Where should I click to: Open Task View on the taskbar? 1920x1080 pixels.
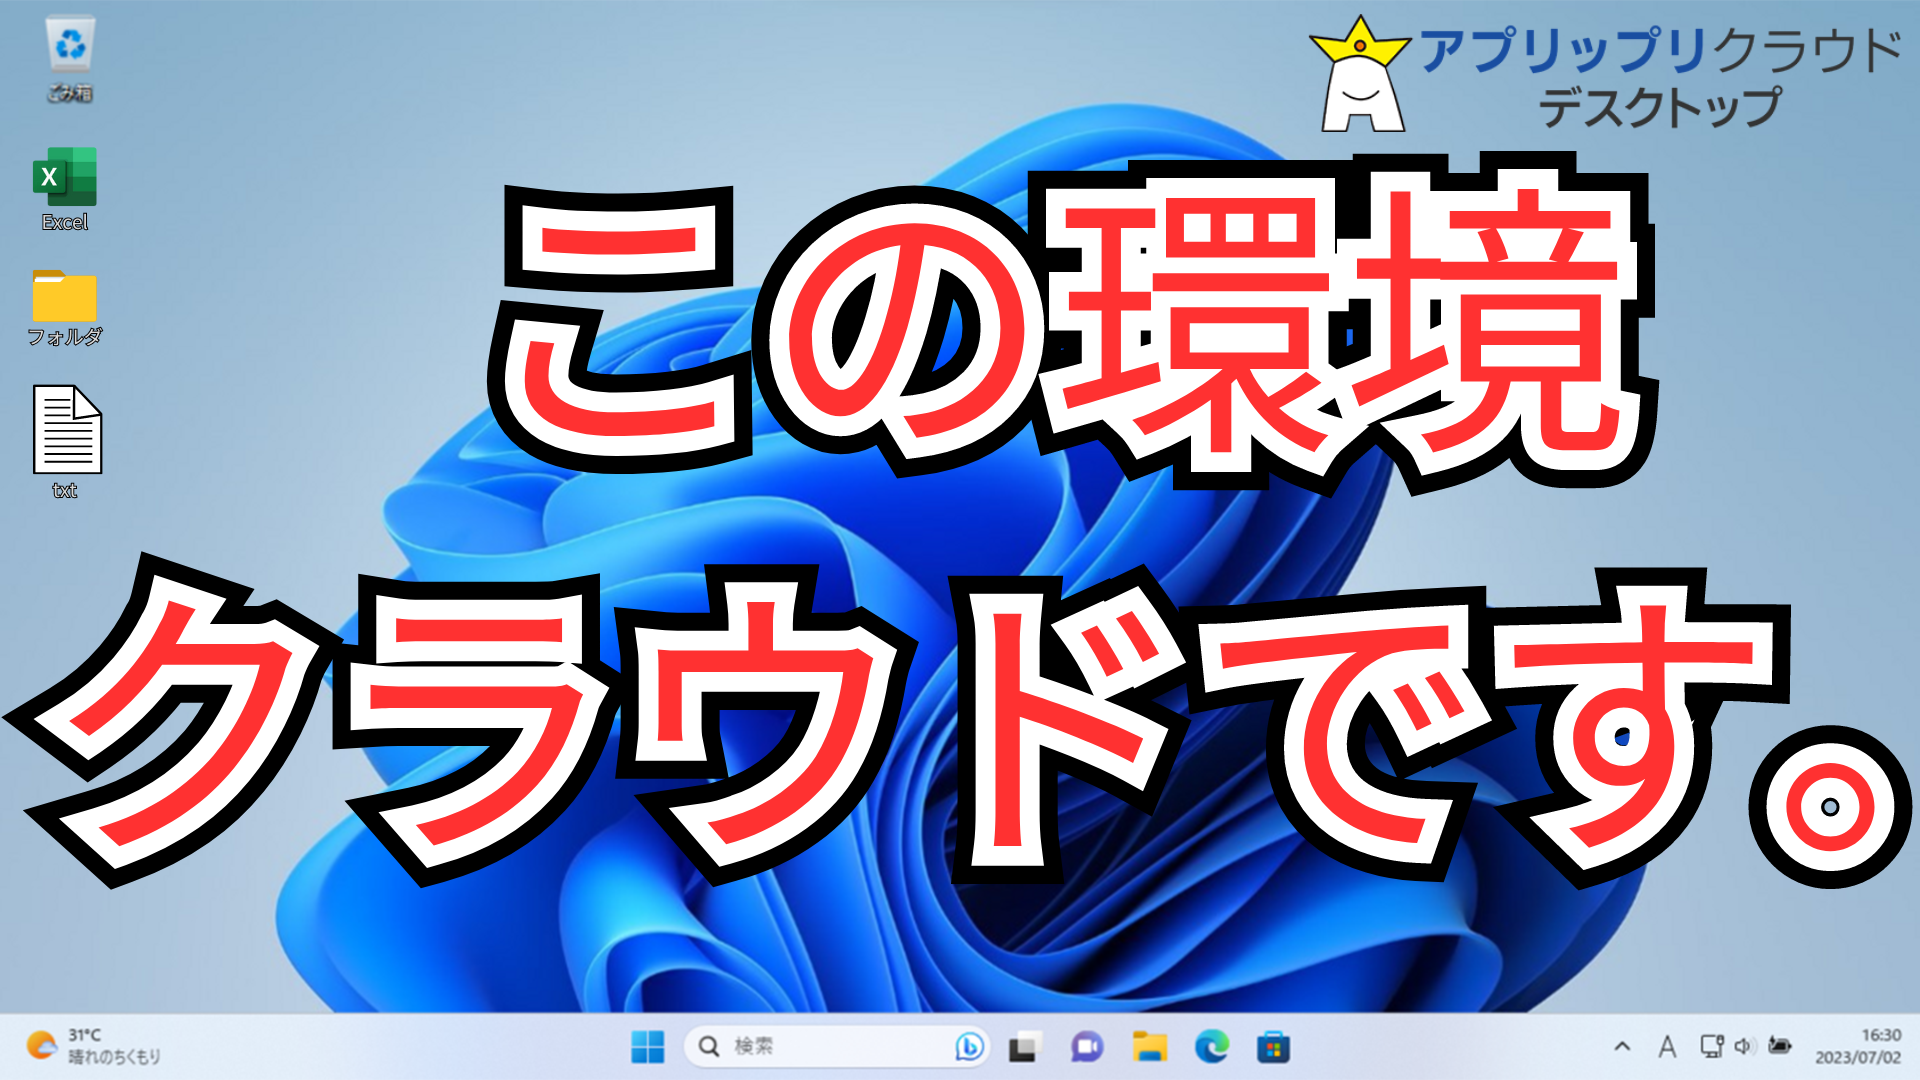[x=1023, y=1047]
